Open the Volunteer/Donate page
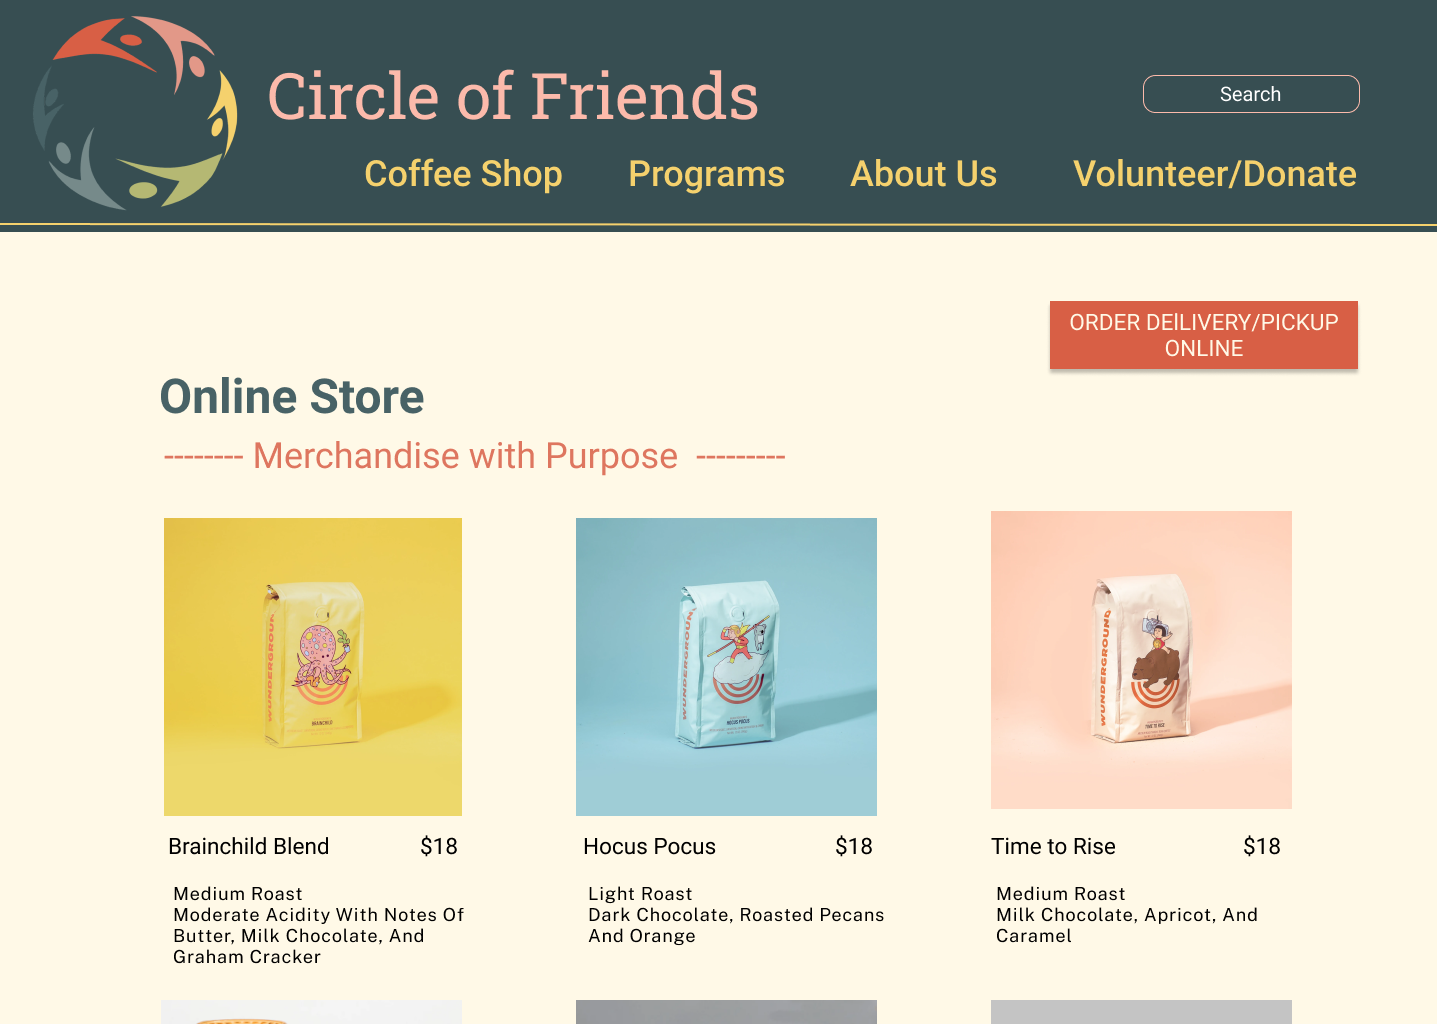 (1214, 174)
